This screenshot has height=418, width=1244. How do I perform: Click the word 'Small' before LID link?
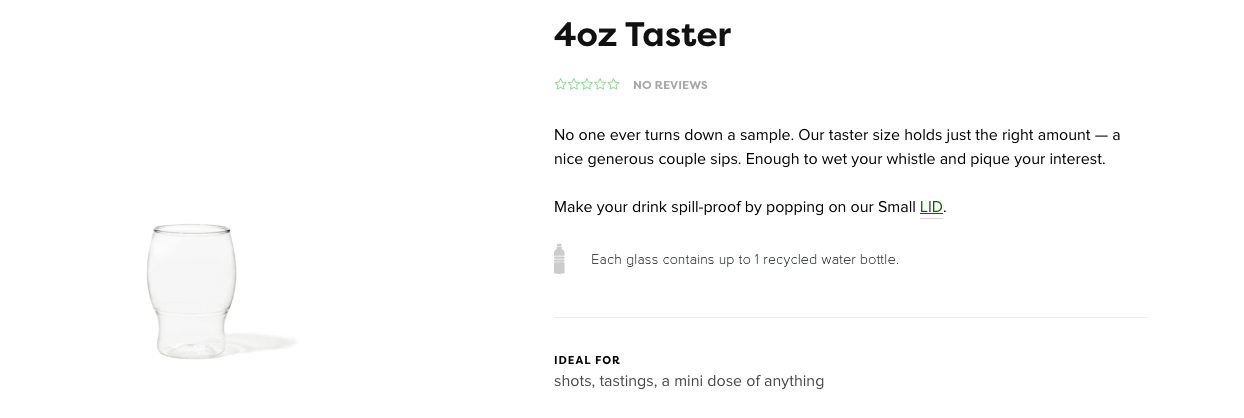(897, 207)
